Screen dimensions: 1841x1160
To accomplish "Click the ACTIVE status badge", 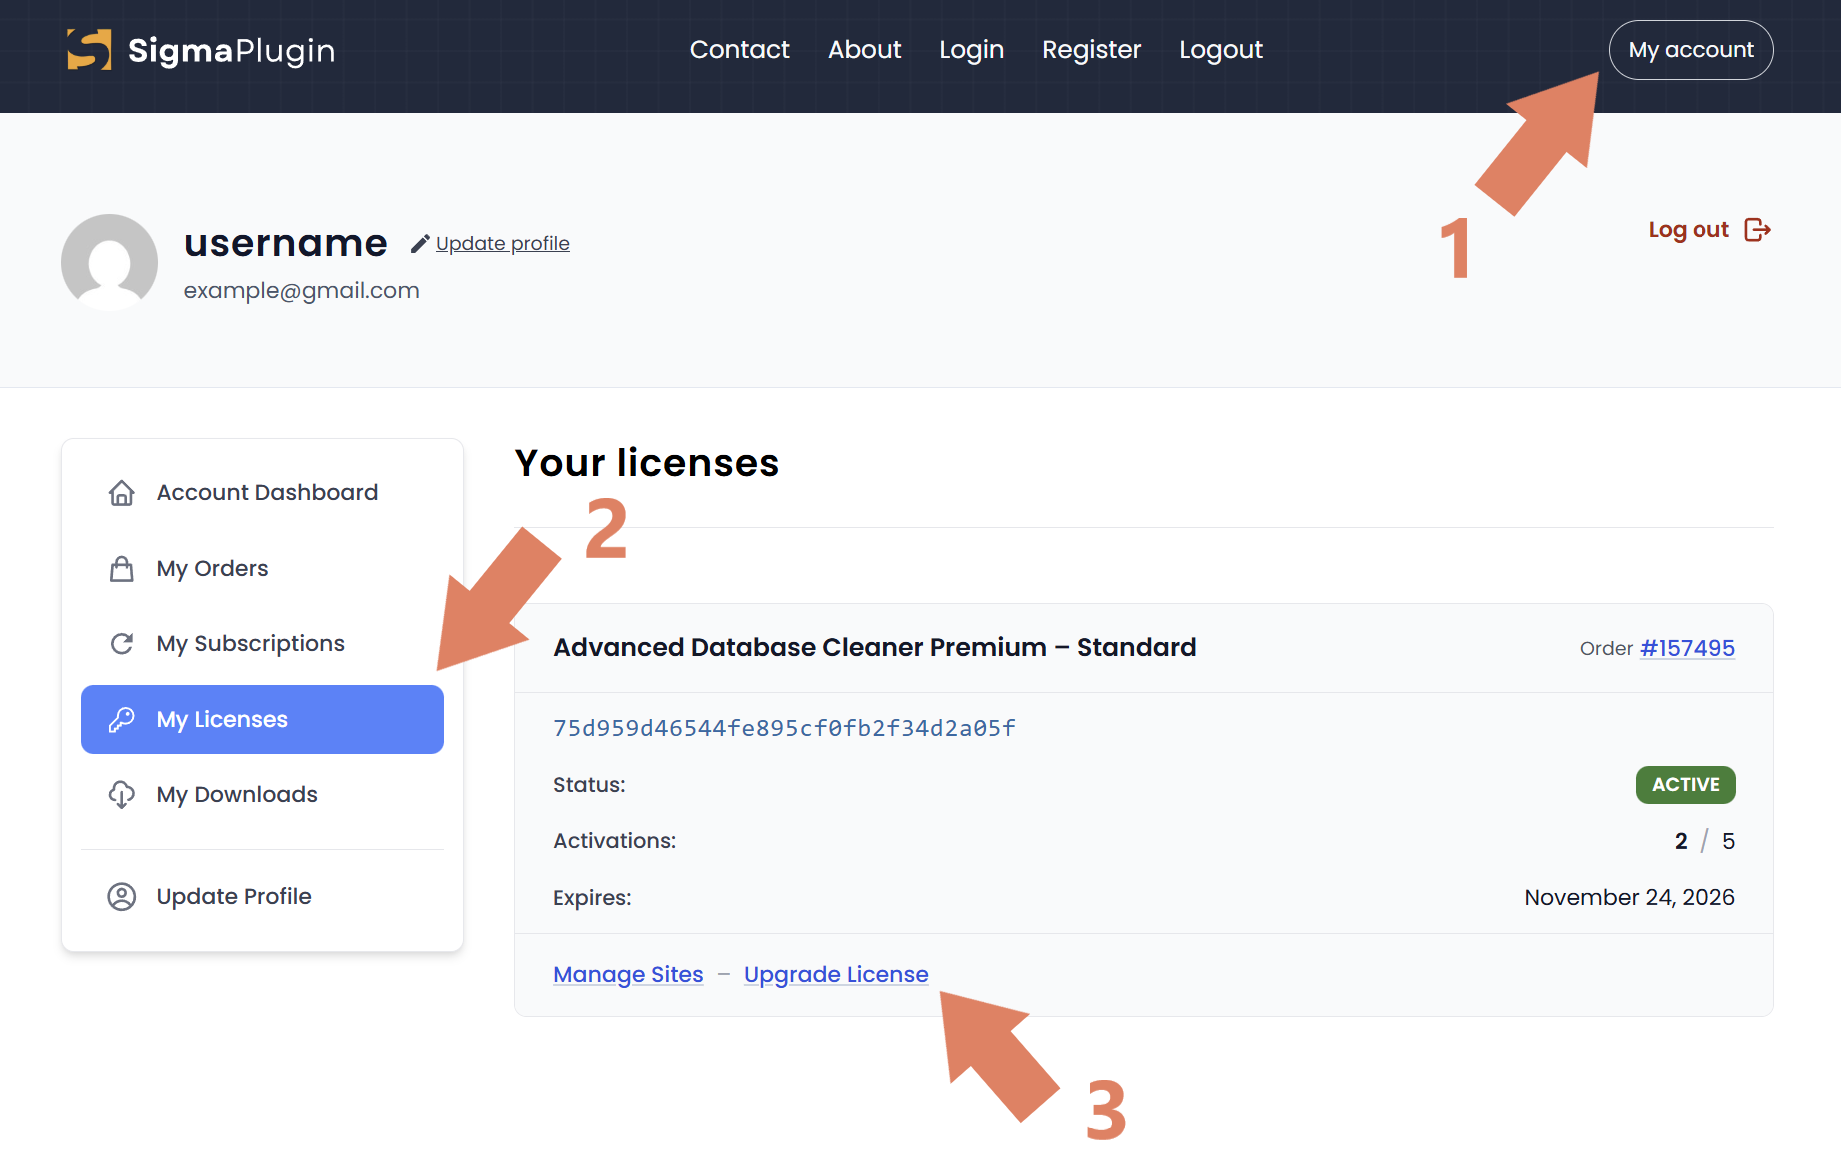I will (1686, 785).
